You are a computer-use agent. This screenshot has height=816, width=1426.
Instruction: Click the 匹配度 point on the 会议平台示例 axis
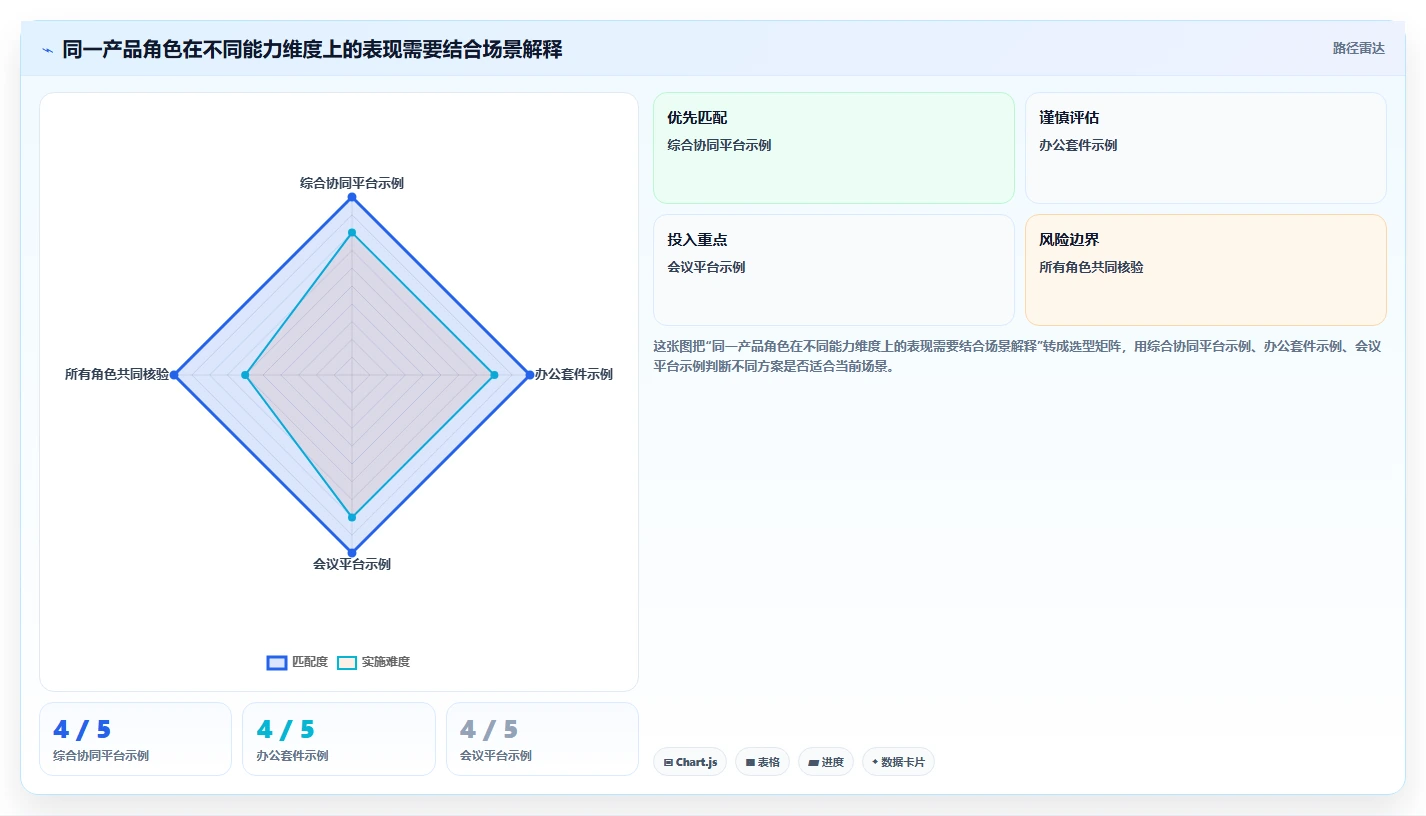[x=352, y=552]
